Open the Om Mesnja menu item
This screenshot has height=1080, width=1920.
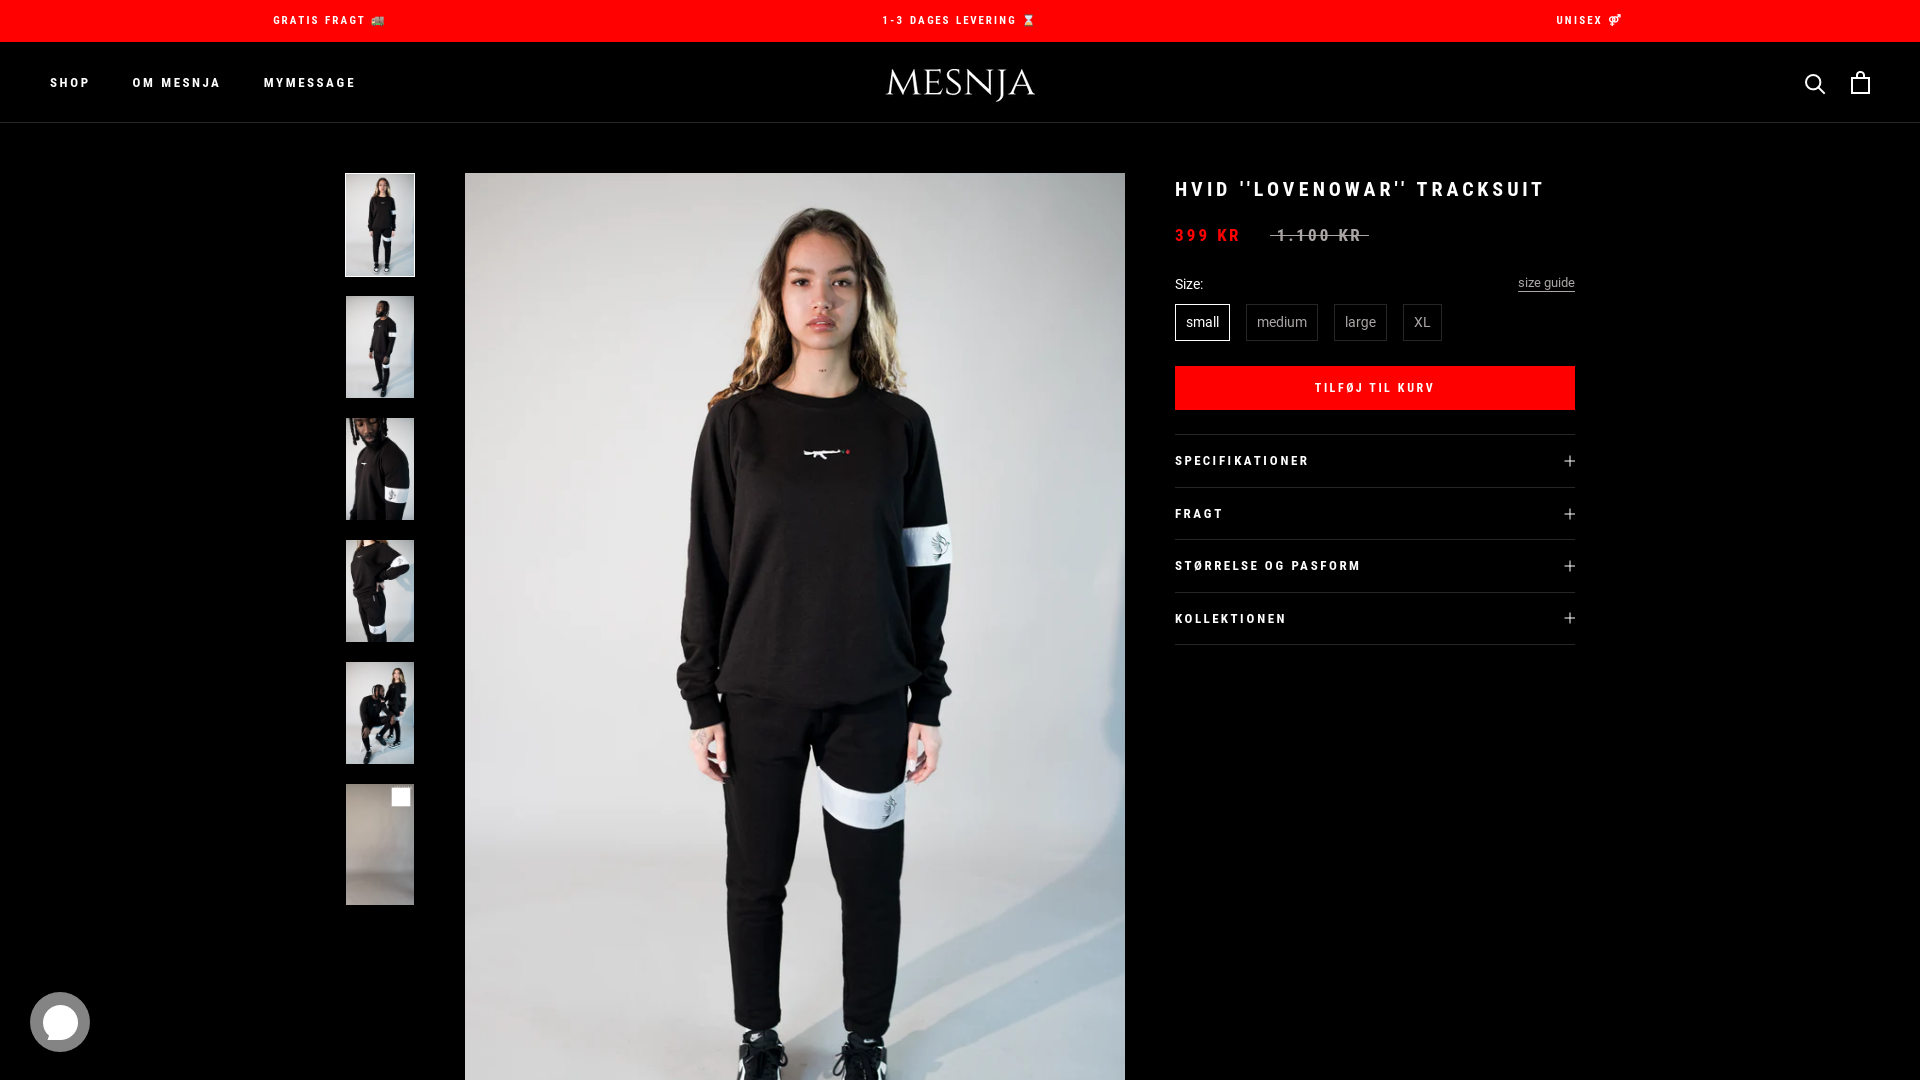[176, 83]
